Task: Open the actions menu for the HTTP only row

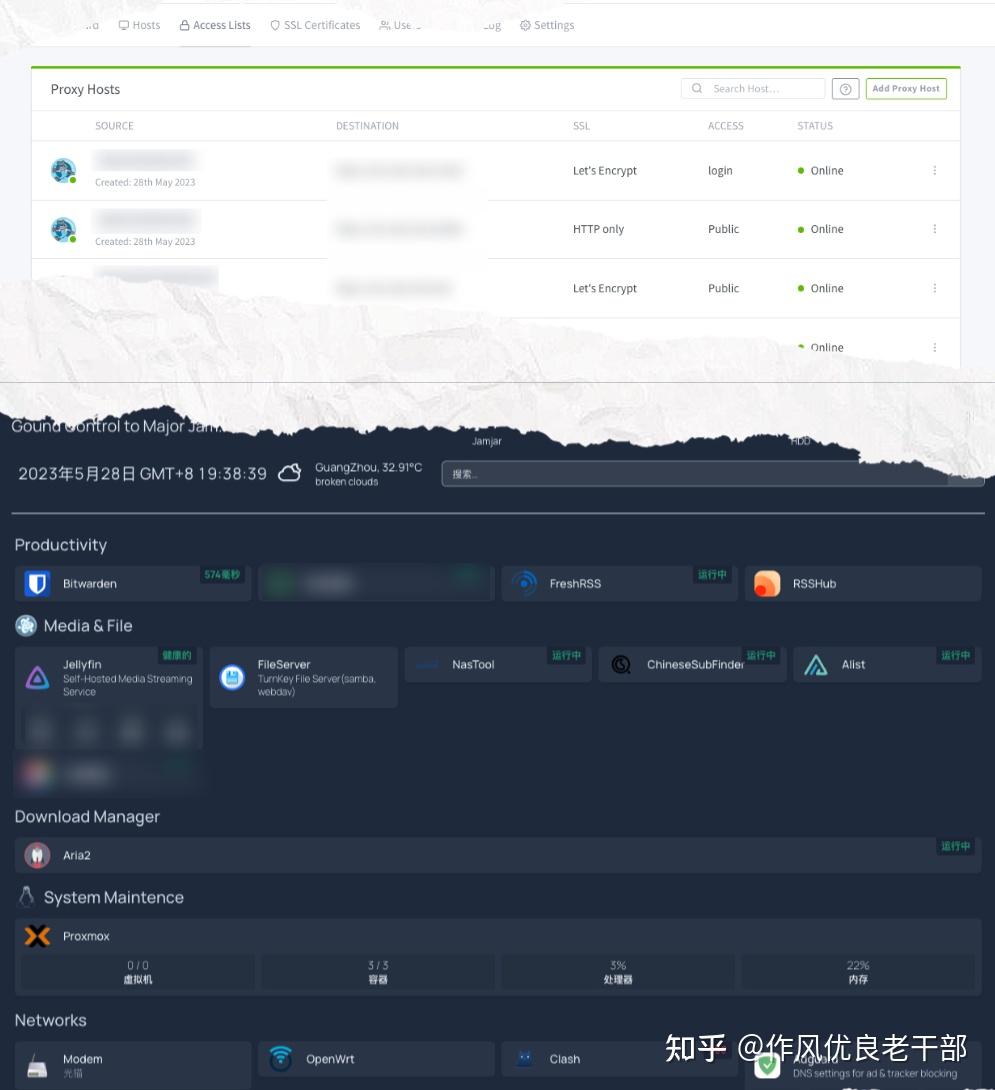Action: pyautogui.click(x=935, y=229)
